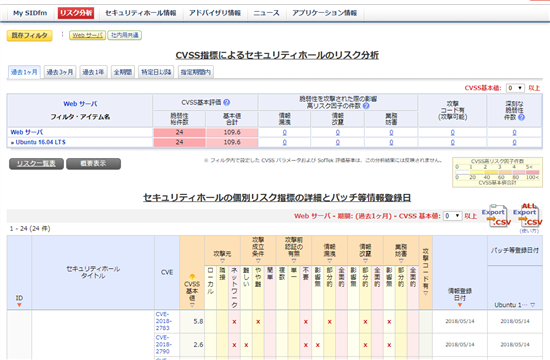Open the Web サーバ row link
Image resolution: width=550 pixels, height=360 pixels.
click(27, 132)
